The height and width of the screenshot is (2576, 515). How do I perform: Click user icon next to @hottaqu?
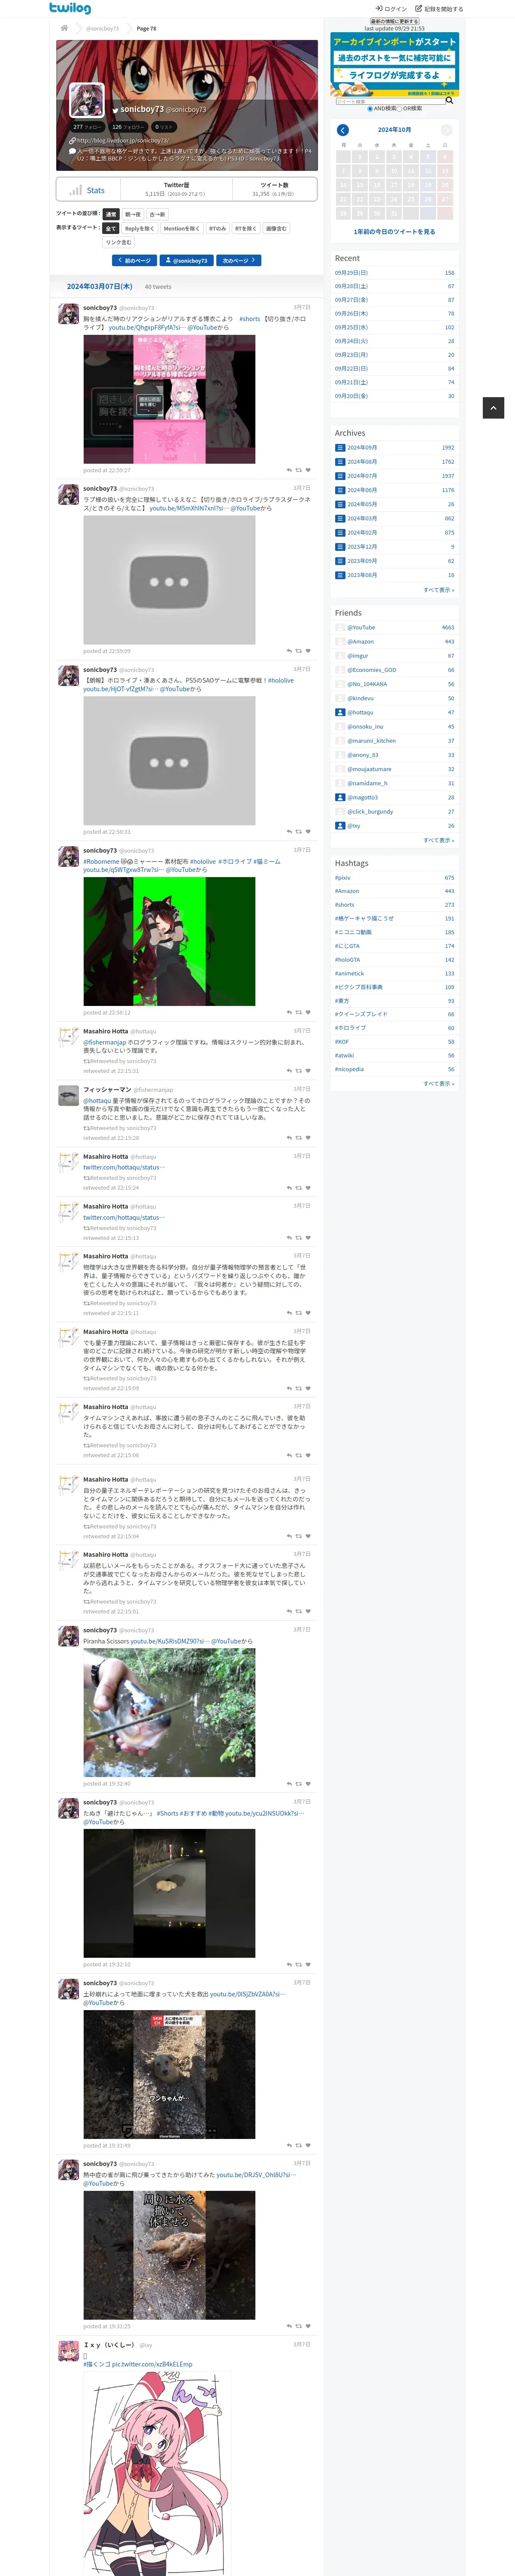(x=340, y=713)
